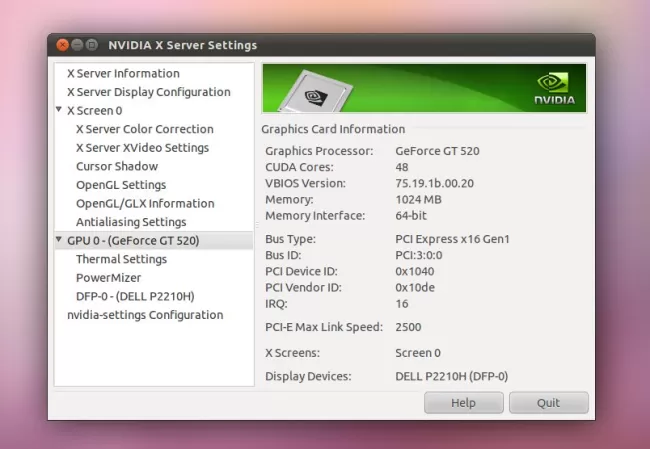Open Antialiasing Settings
Image resolution: width=650 pixels, height=449 pixels.
click(131, 222)
